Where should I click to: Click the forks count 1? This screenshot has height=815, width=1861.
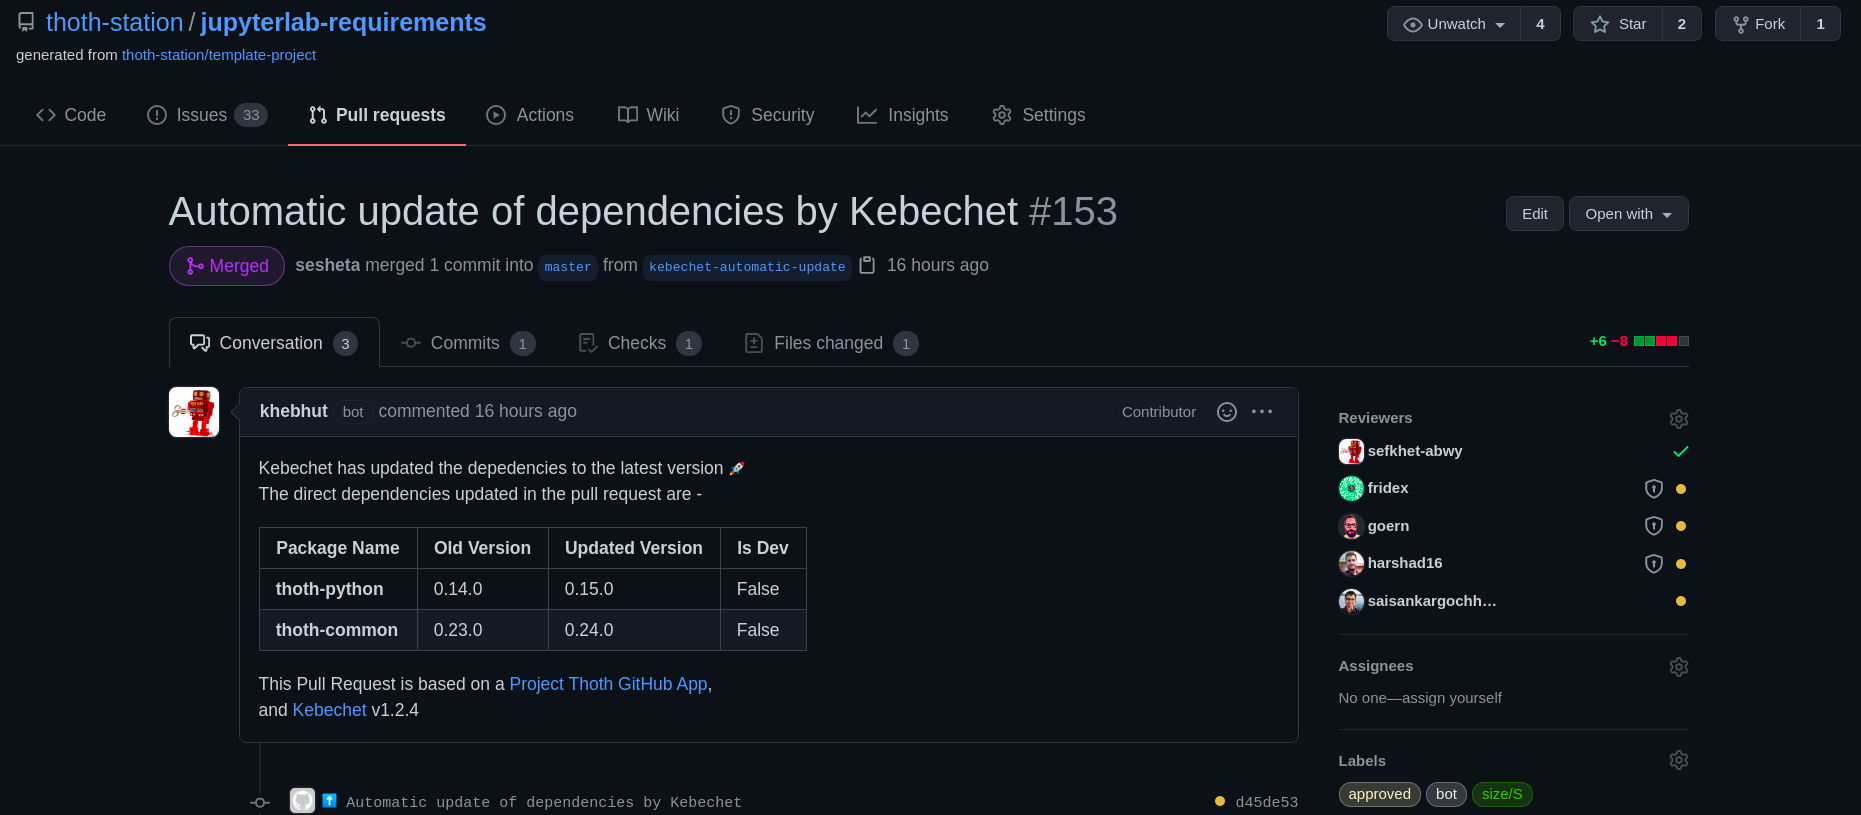coord(1820,24)
